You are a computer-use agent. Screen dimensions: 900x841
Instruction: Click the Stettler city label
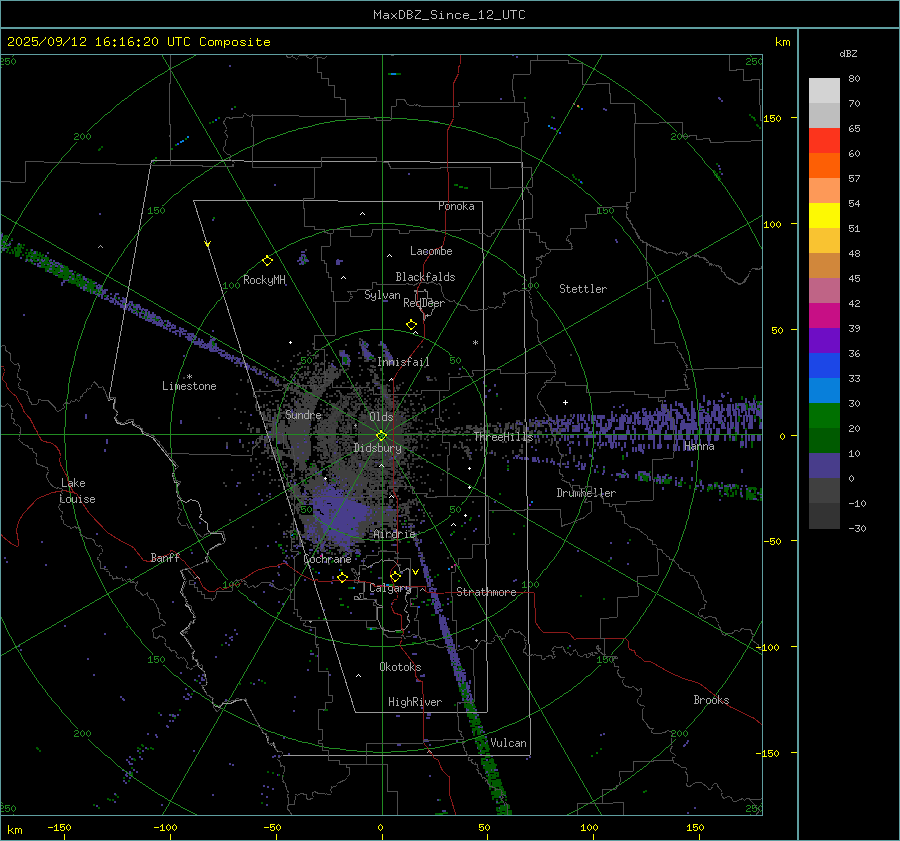(x=583, y=289)
